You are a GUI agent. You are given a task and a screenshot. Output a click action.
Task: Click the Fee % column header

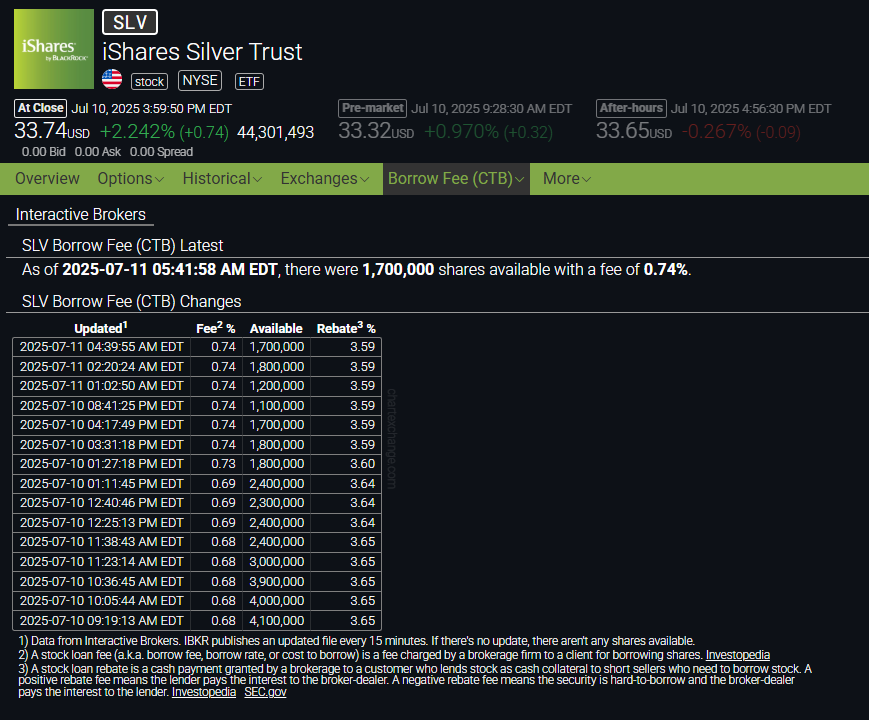coord(216,328)
